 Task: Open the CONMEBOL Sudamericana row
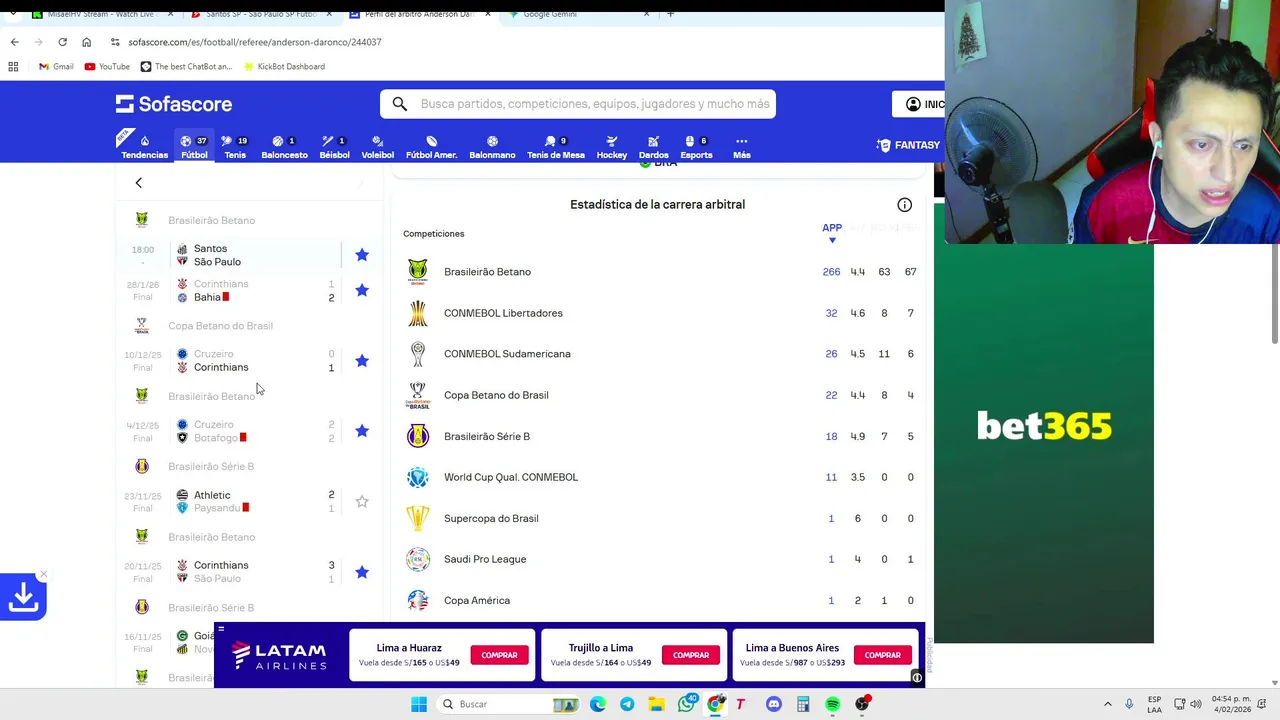tap(660, 354)
